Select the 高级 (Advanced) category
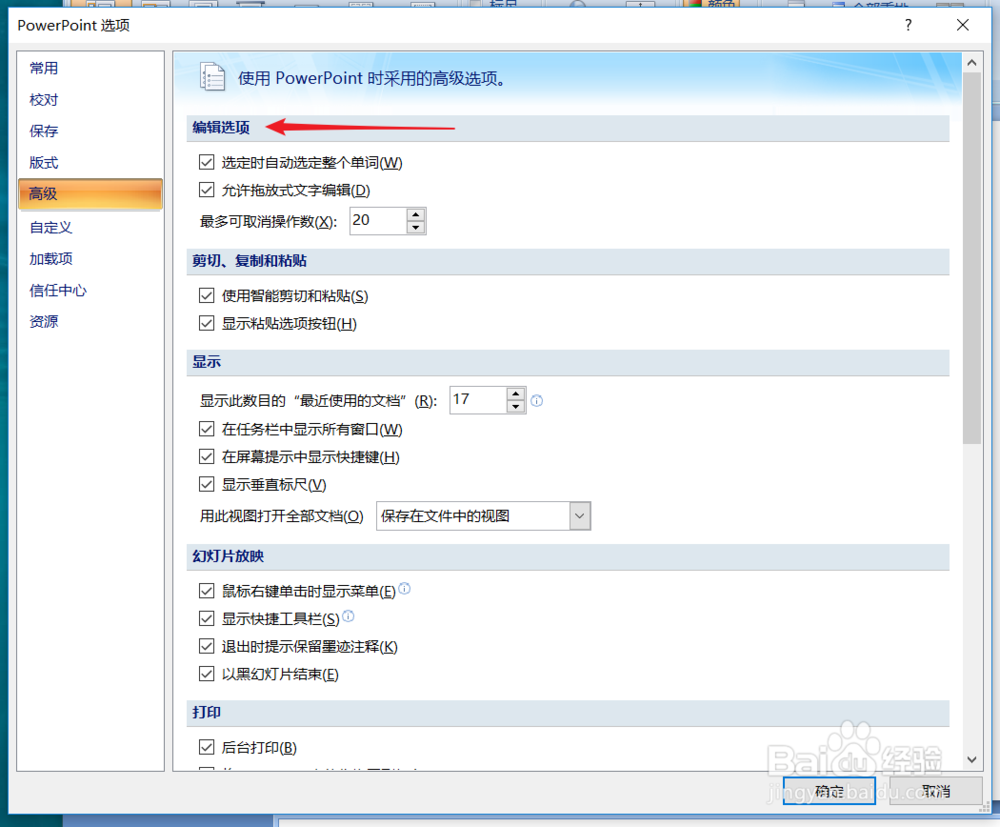 [90, 194]
